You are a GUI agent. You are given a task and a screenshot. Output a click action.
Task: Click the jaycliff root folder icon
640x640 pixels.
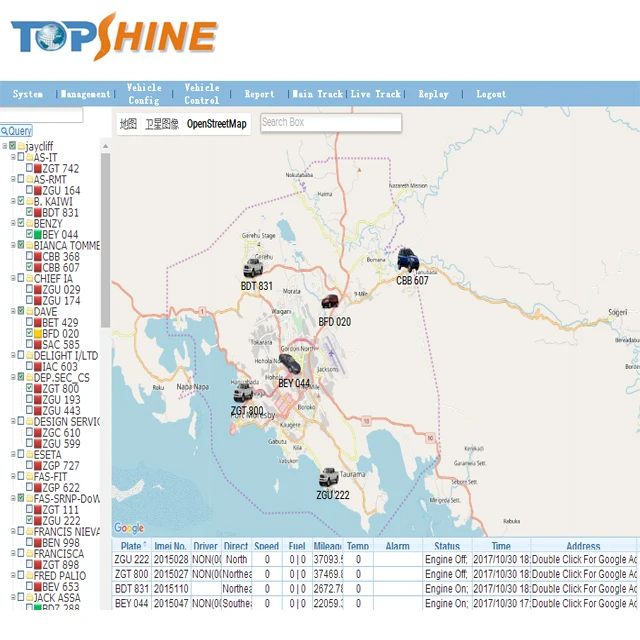[x=21, y=146]
